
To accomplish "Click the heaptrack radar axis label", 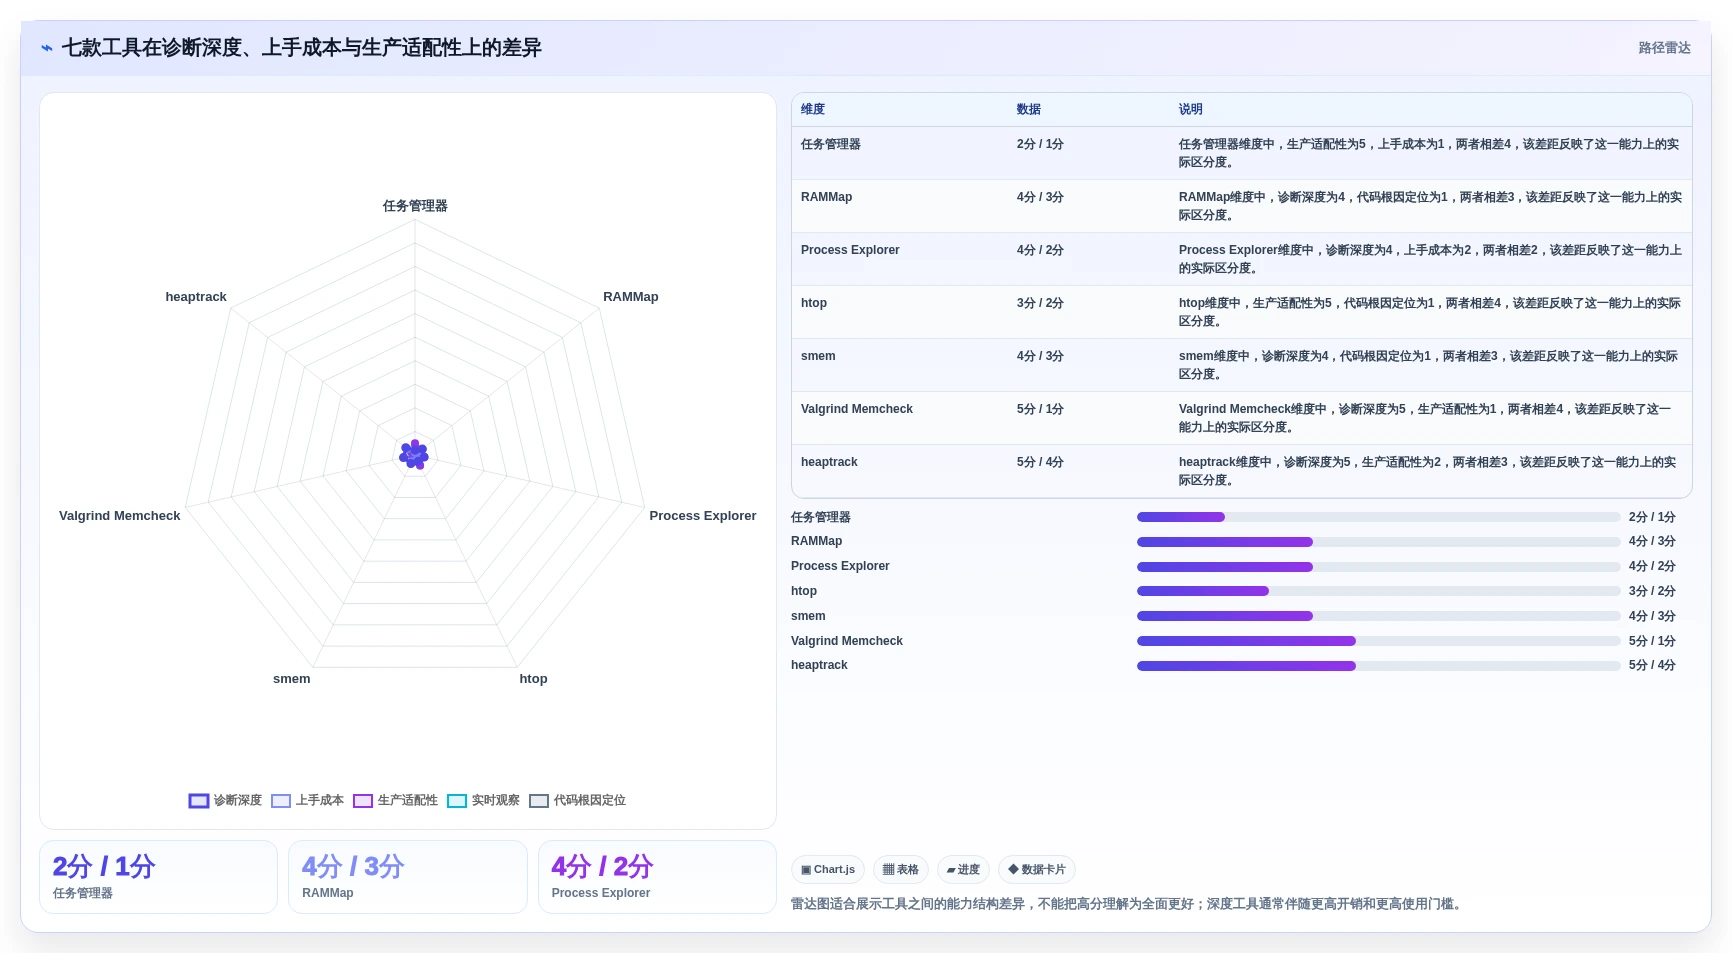I will click(196, 297).
